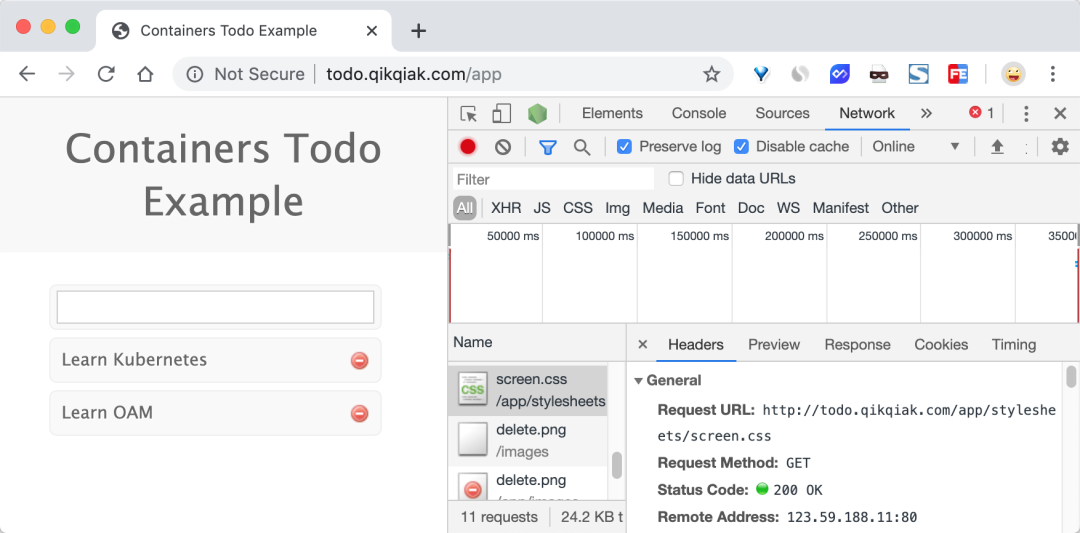Screen dimensions: 1080x533
Task: Clear the network log icon
Action: (x=503, y=147)
